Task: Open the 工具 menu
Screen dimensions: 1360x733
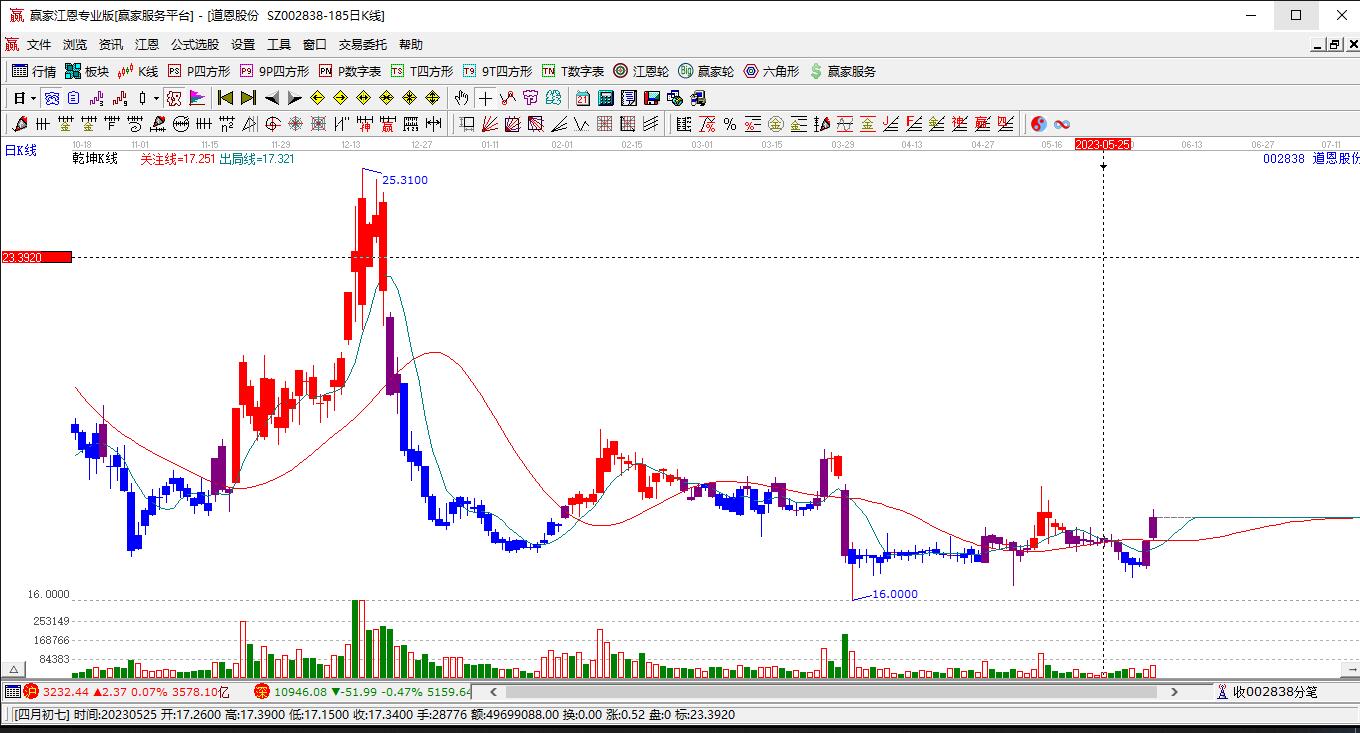Action: coord(279,44)
